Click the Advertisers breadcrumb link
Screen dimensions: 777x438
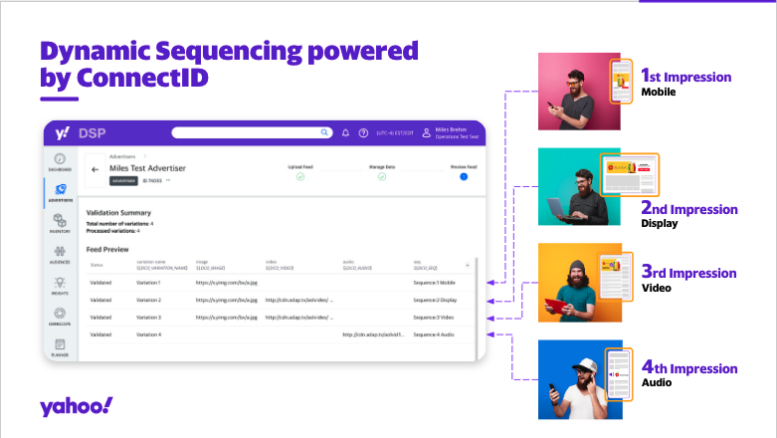122,157
